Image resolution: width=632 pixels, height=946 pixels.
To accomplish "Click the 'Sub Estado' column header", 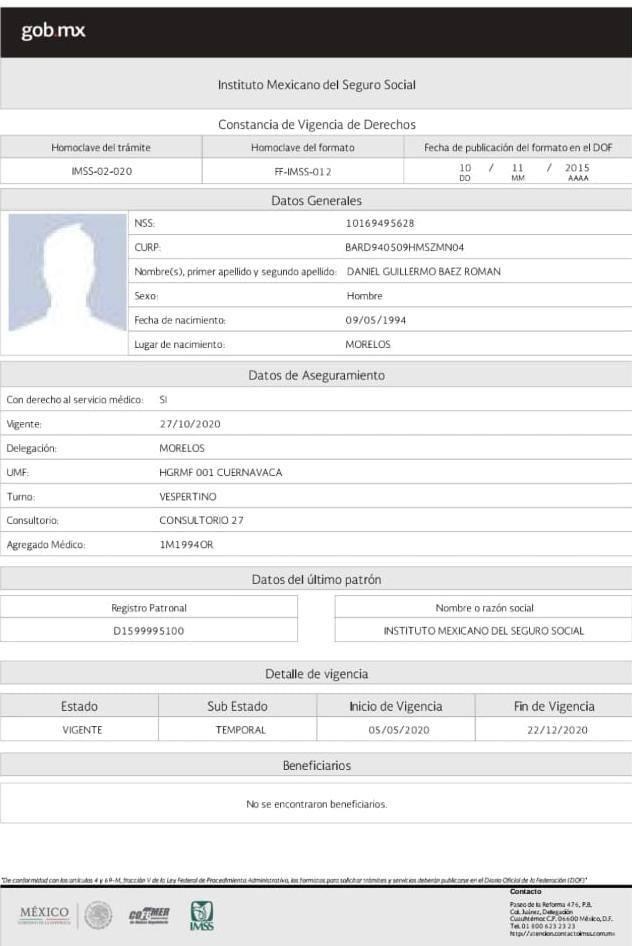I will (238, 706).
